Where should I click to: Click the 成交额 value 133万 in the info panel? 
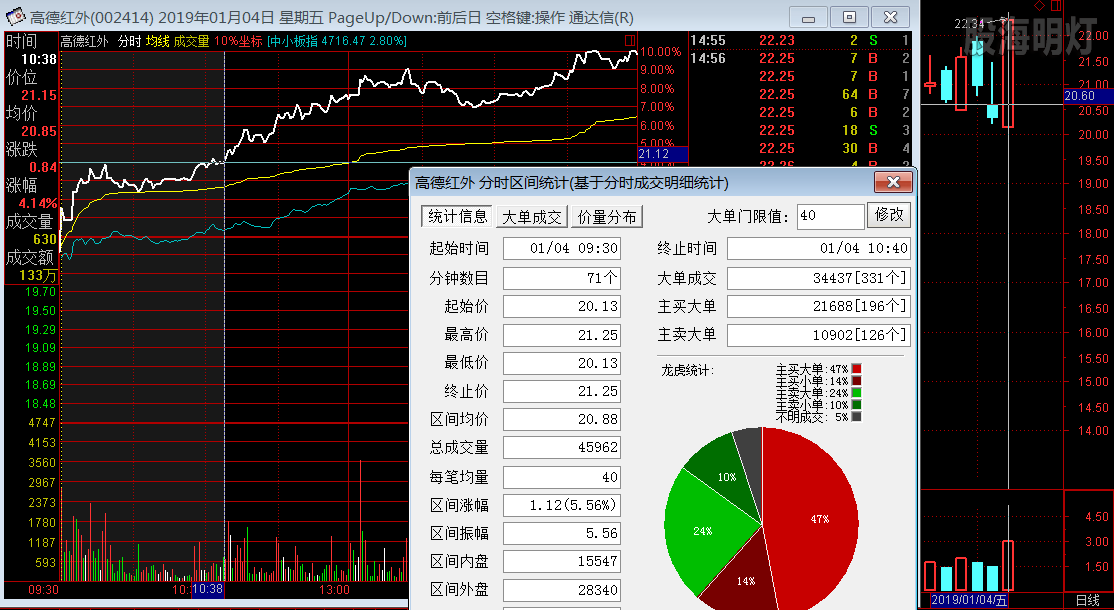click(x=39, y=276)
